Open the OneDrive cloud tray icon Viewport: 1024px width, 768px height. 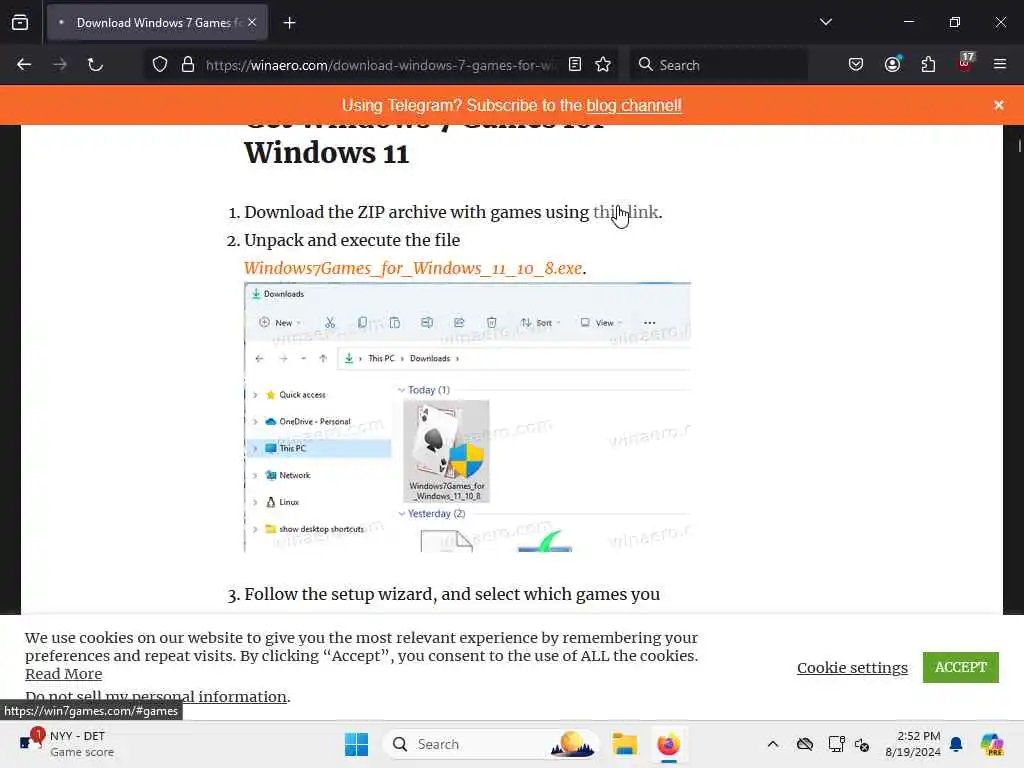(x=805, y=744)
